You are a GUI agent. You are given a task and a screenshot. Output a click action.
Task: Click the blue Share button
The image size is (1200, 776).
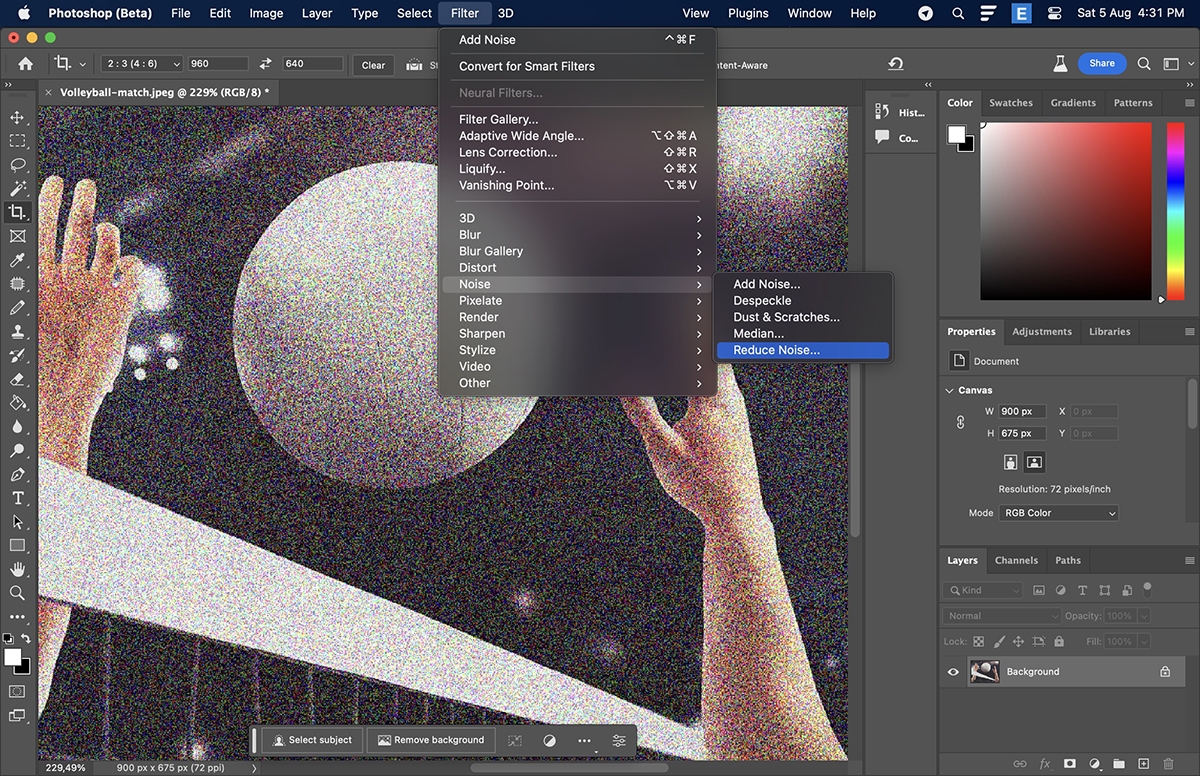pyautogui.click(x=1101, y=63)
